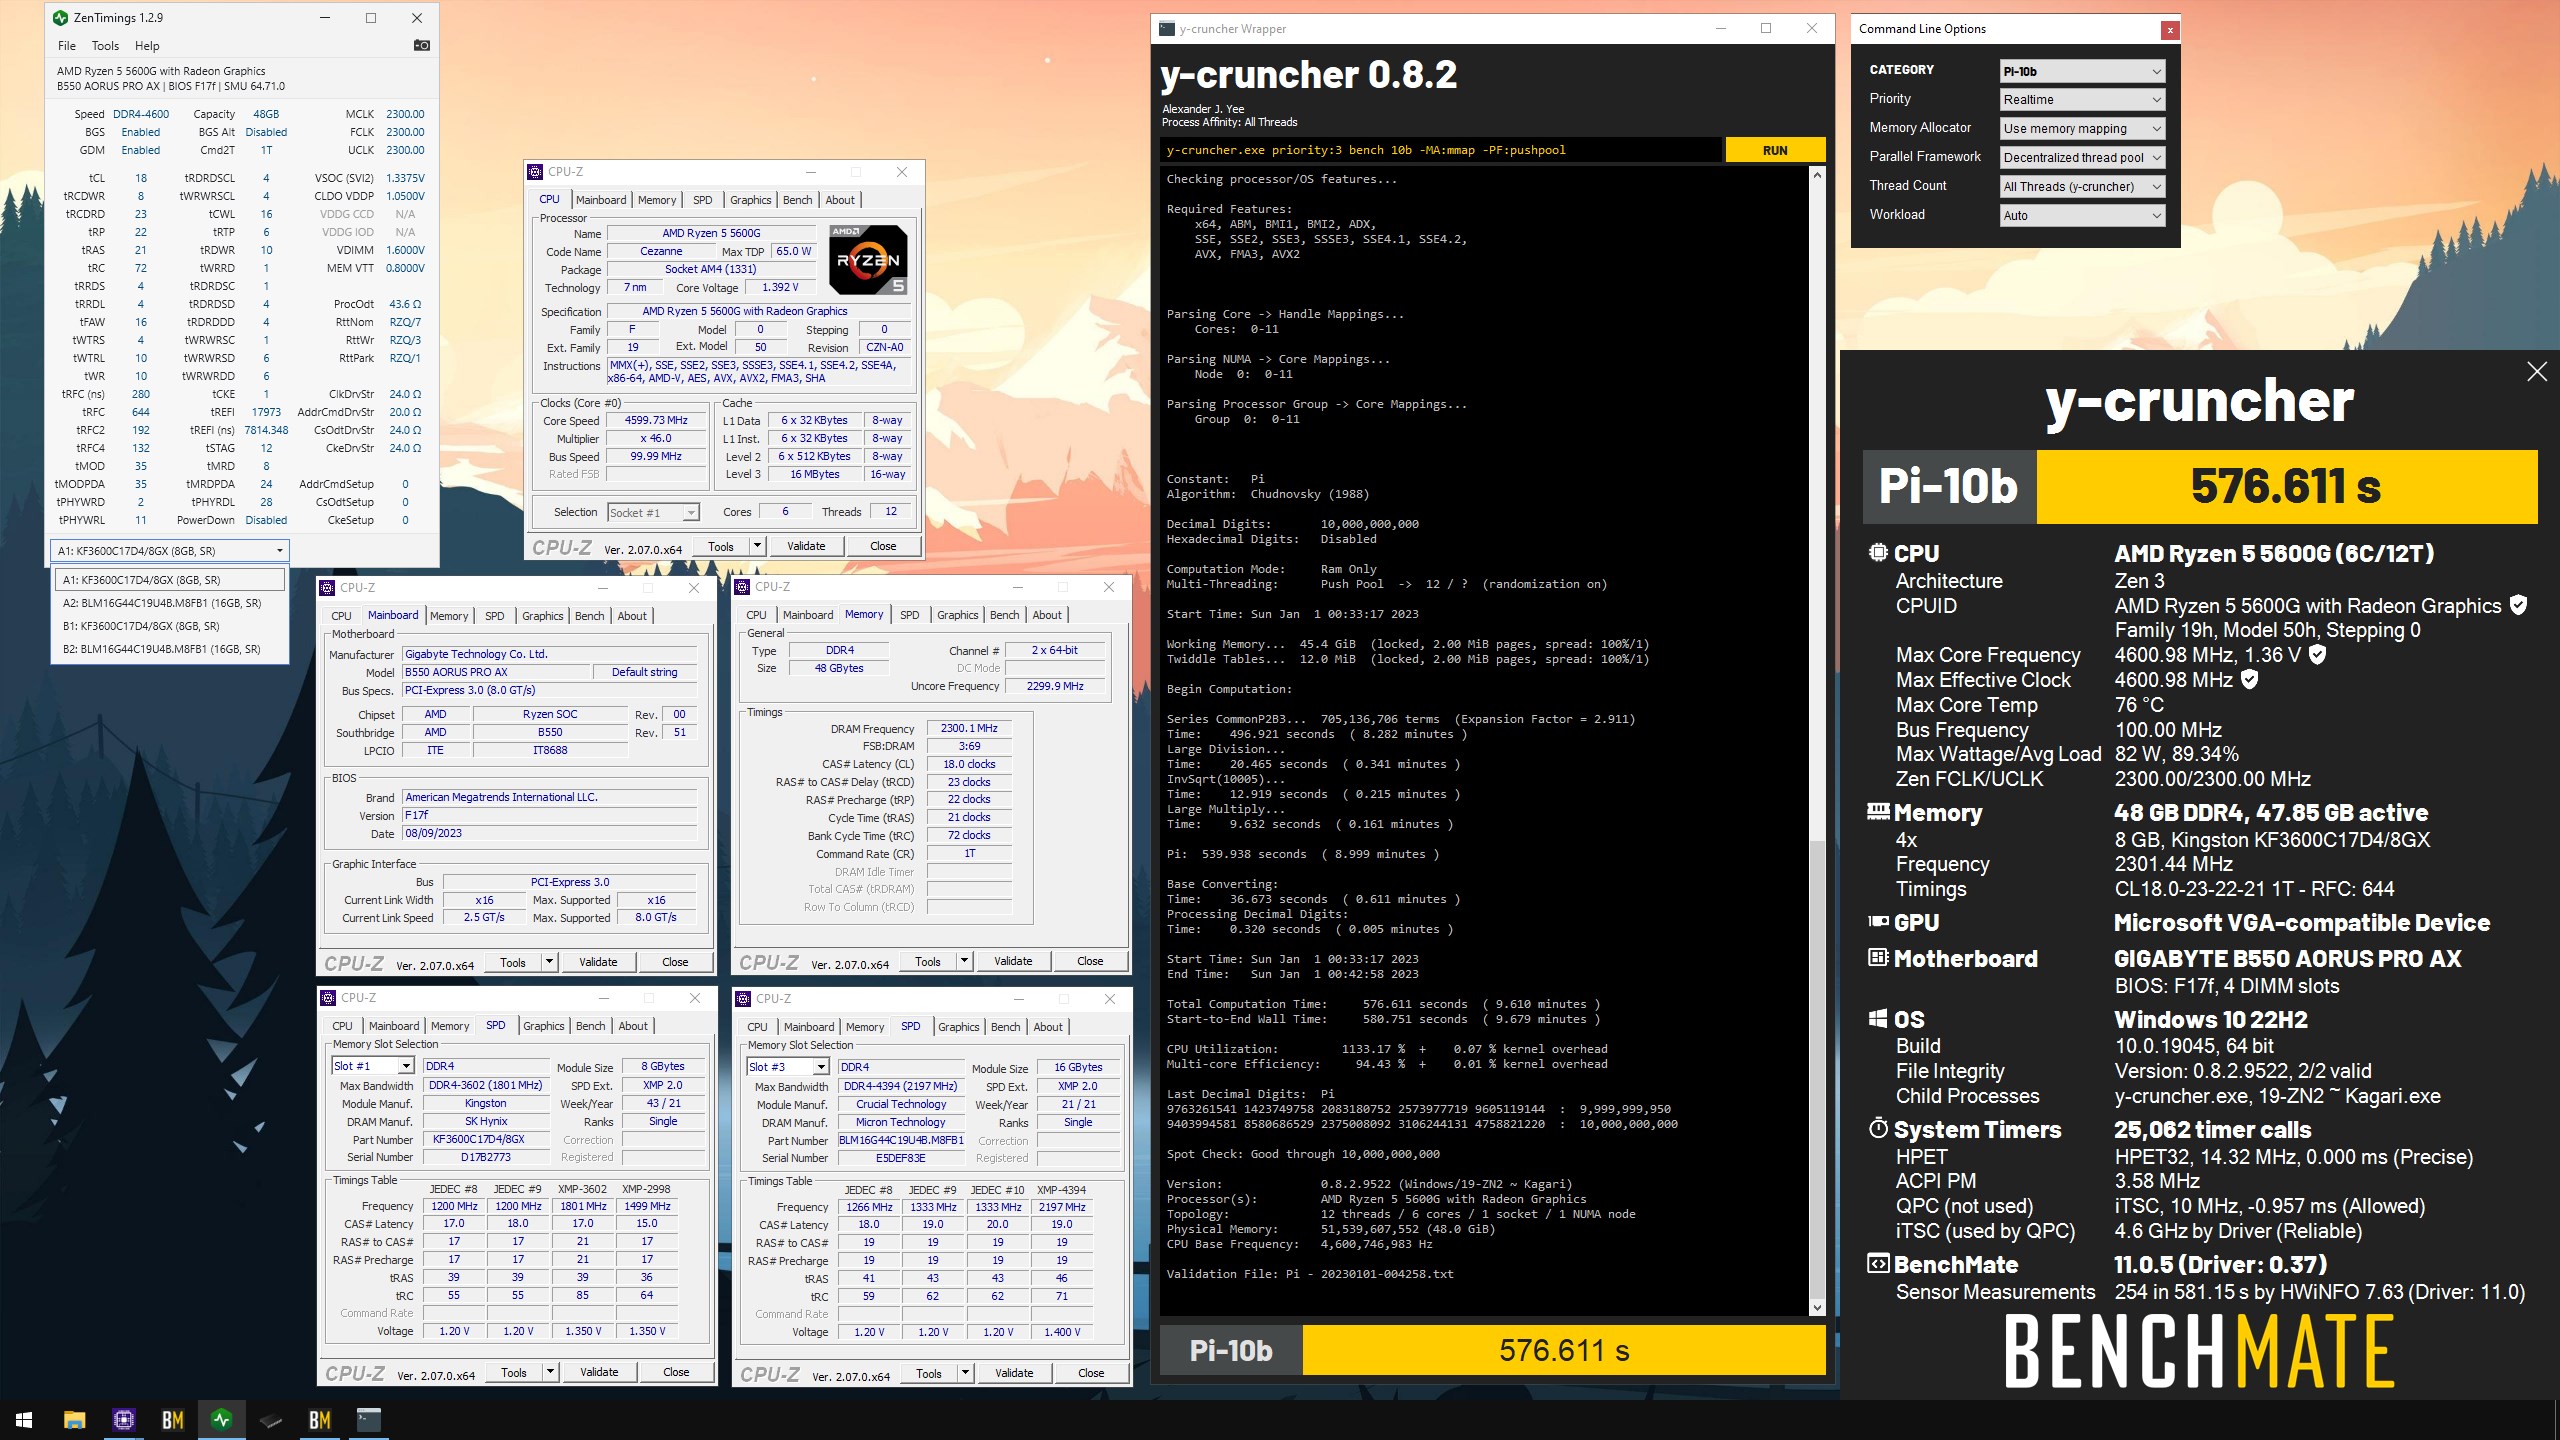The height and width of the screenshot is (1440, 2560).
Task: Open File Explorer from the taskbar
Action: (74, 1419)
